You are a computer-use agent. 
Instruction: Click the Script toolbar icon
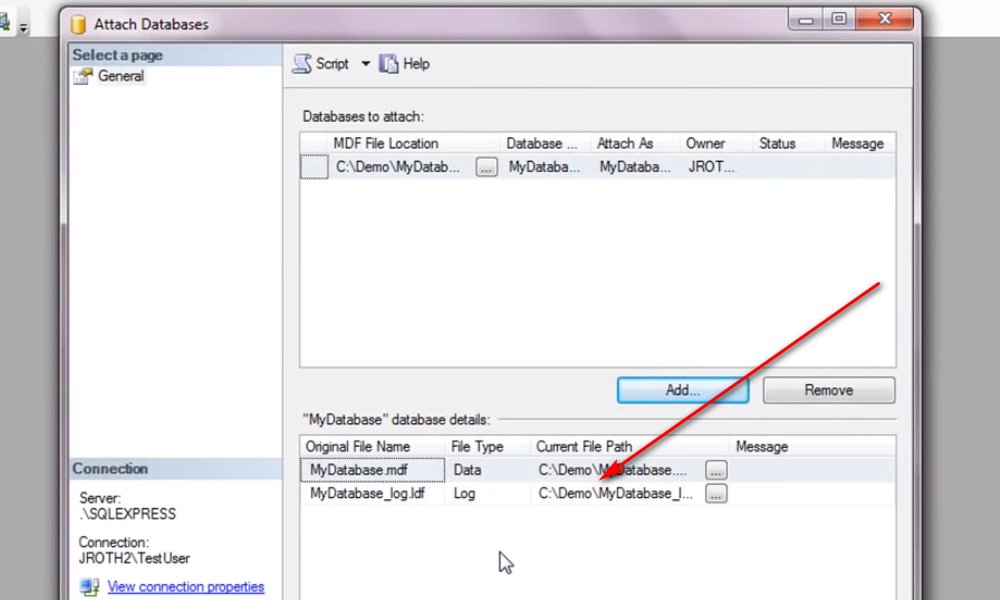pos(301,64)
